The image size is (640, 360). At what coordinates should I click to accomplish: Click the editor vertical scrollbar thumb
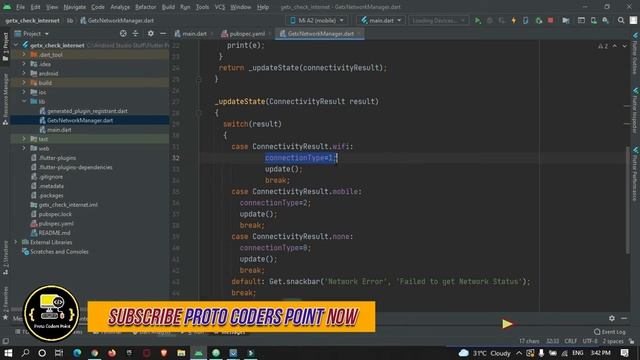[627, 200]
